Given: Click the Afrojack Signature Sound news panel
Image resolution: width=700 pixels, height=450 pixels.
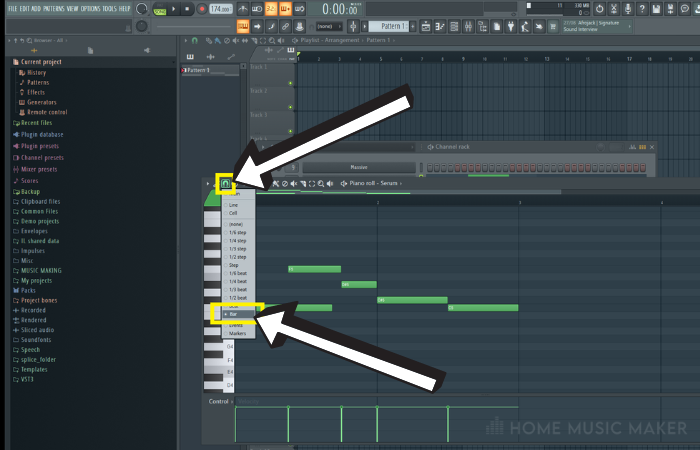Looking at the screenshot, I should click(597, 26).
